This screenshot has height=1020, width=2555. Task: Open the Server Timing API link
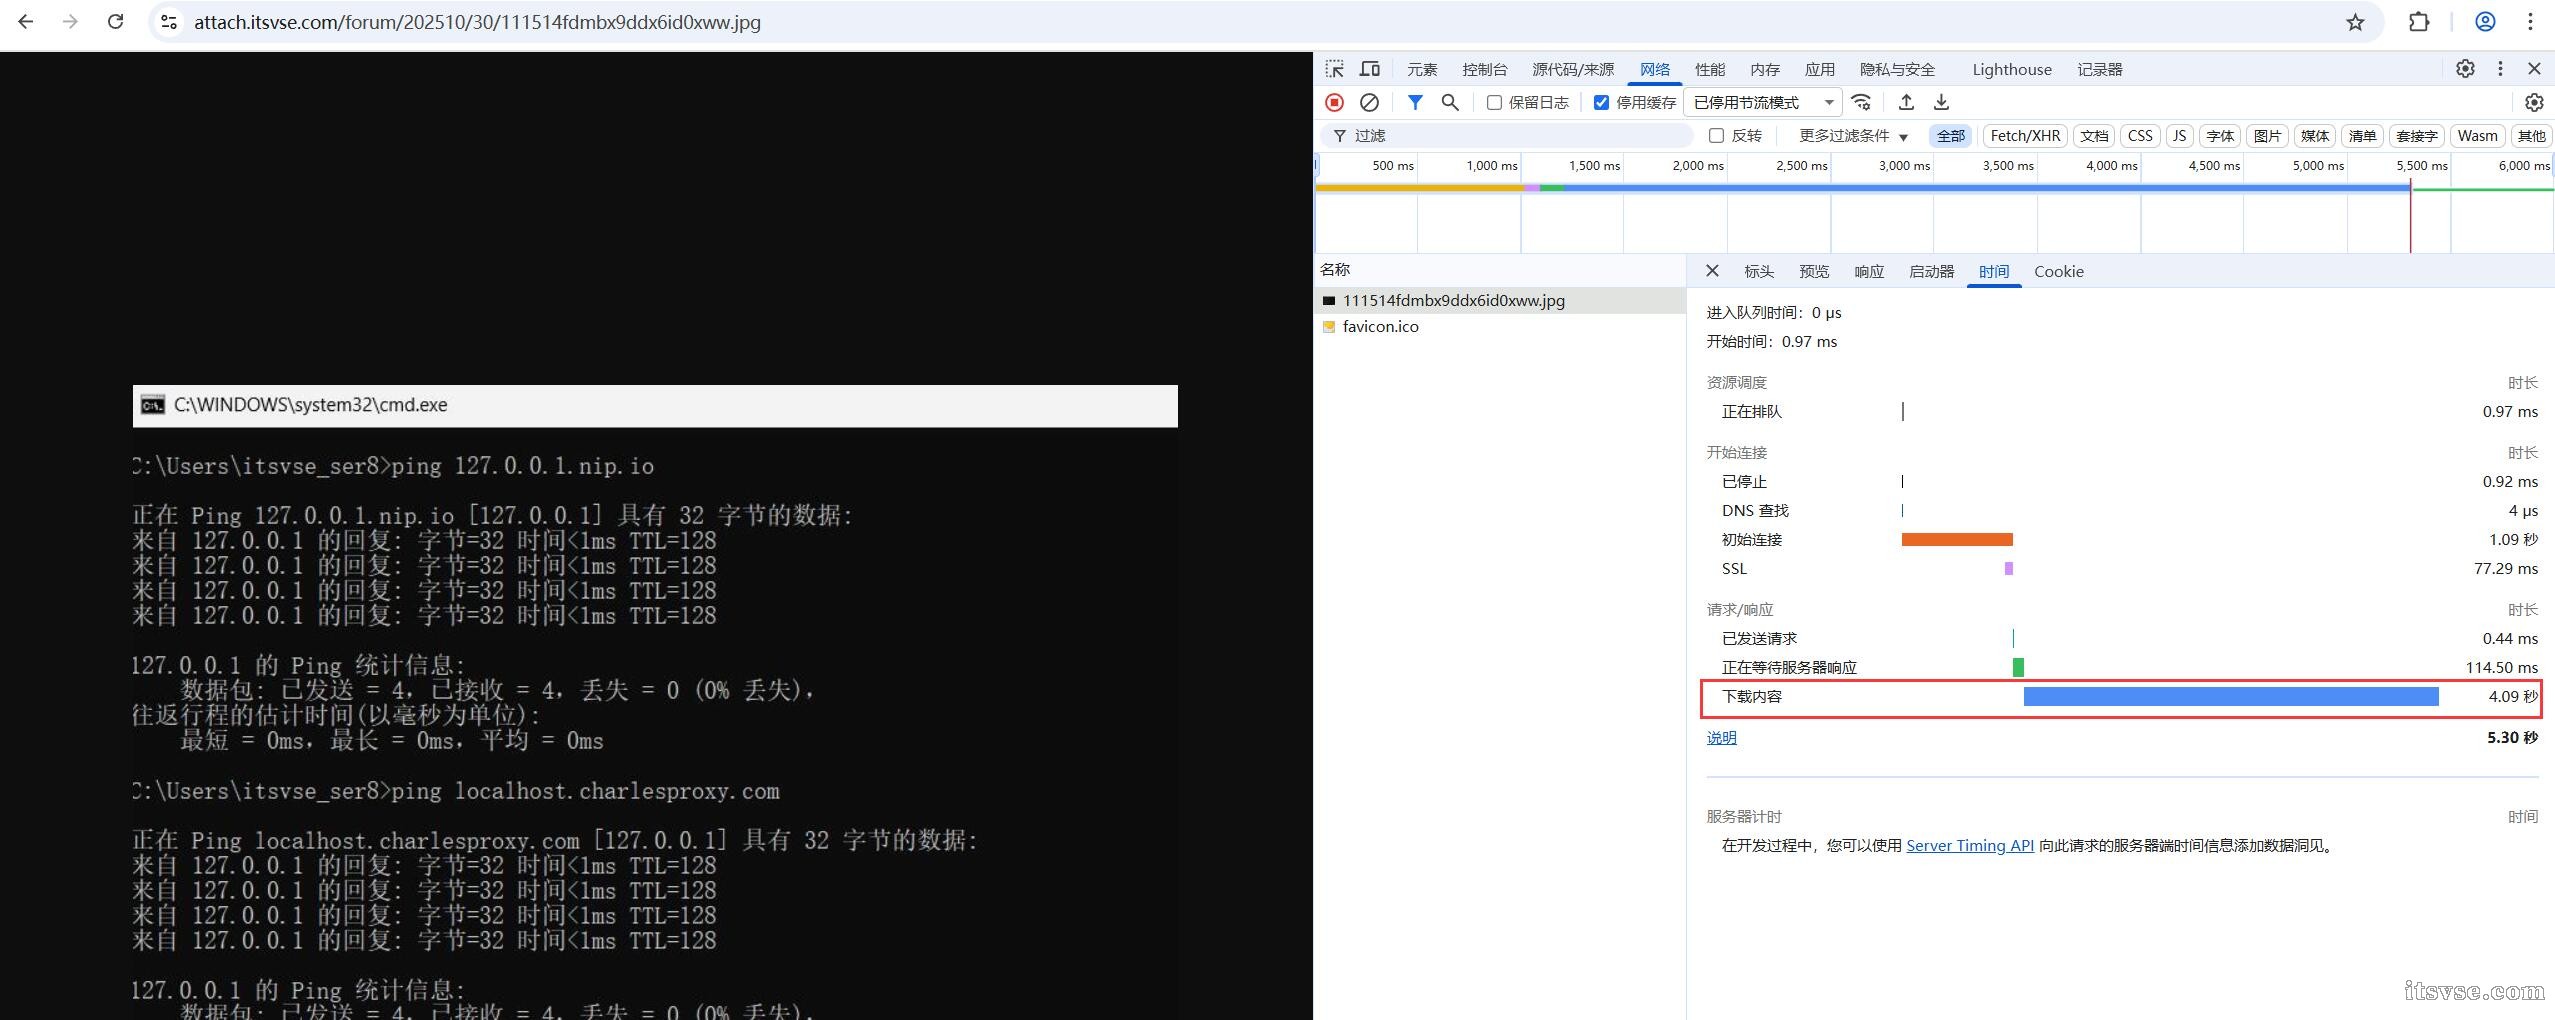tap(1970, 845)
